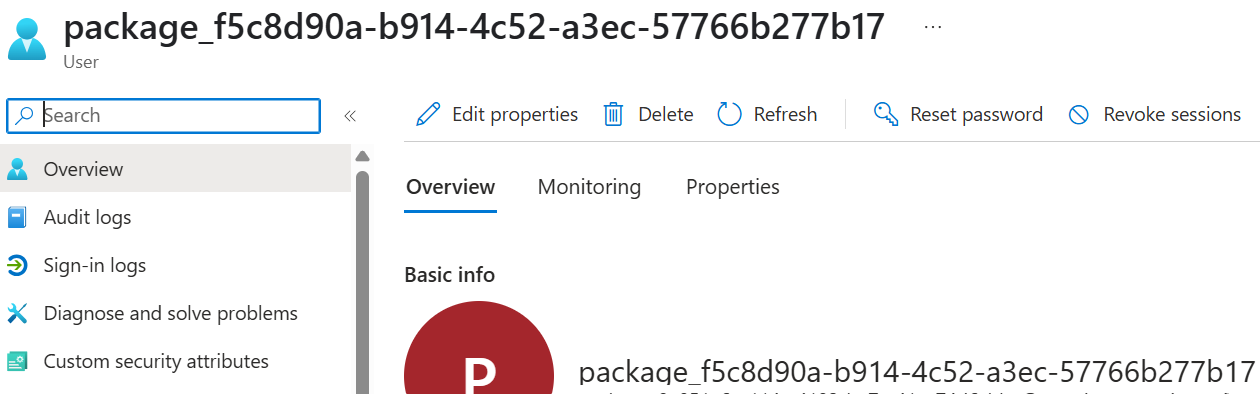Click the Edit properties pencil icon
Viewport: 1260px width, 394px height.
pyautogui.click(x=428, y=114)
